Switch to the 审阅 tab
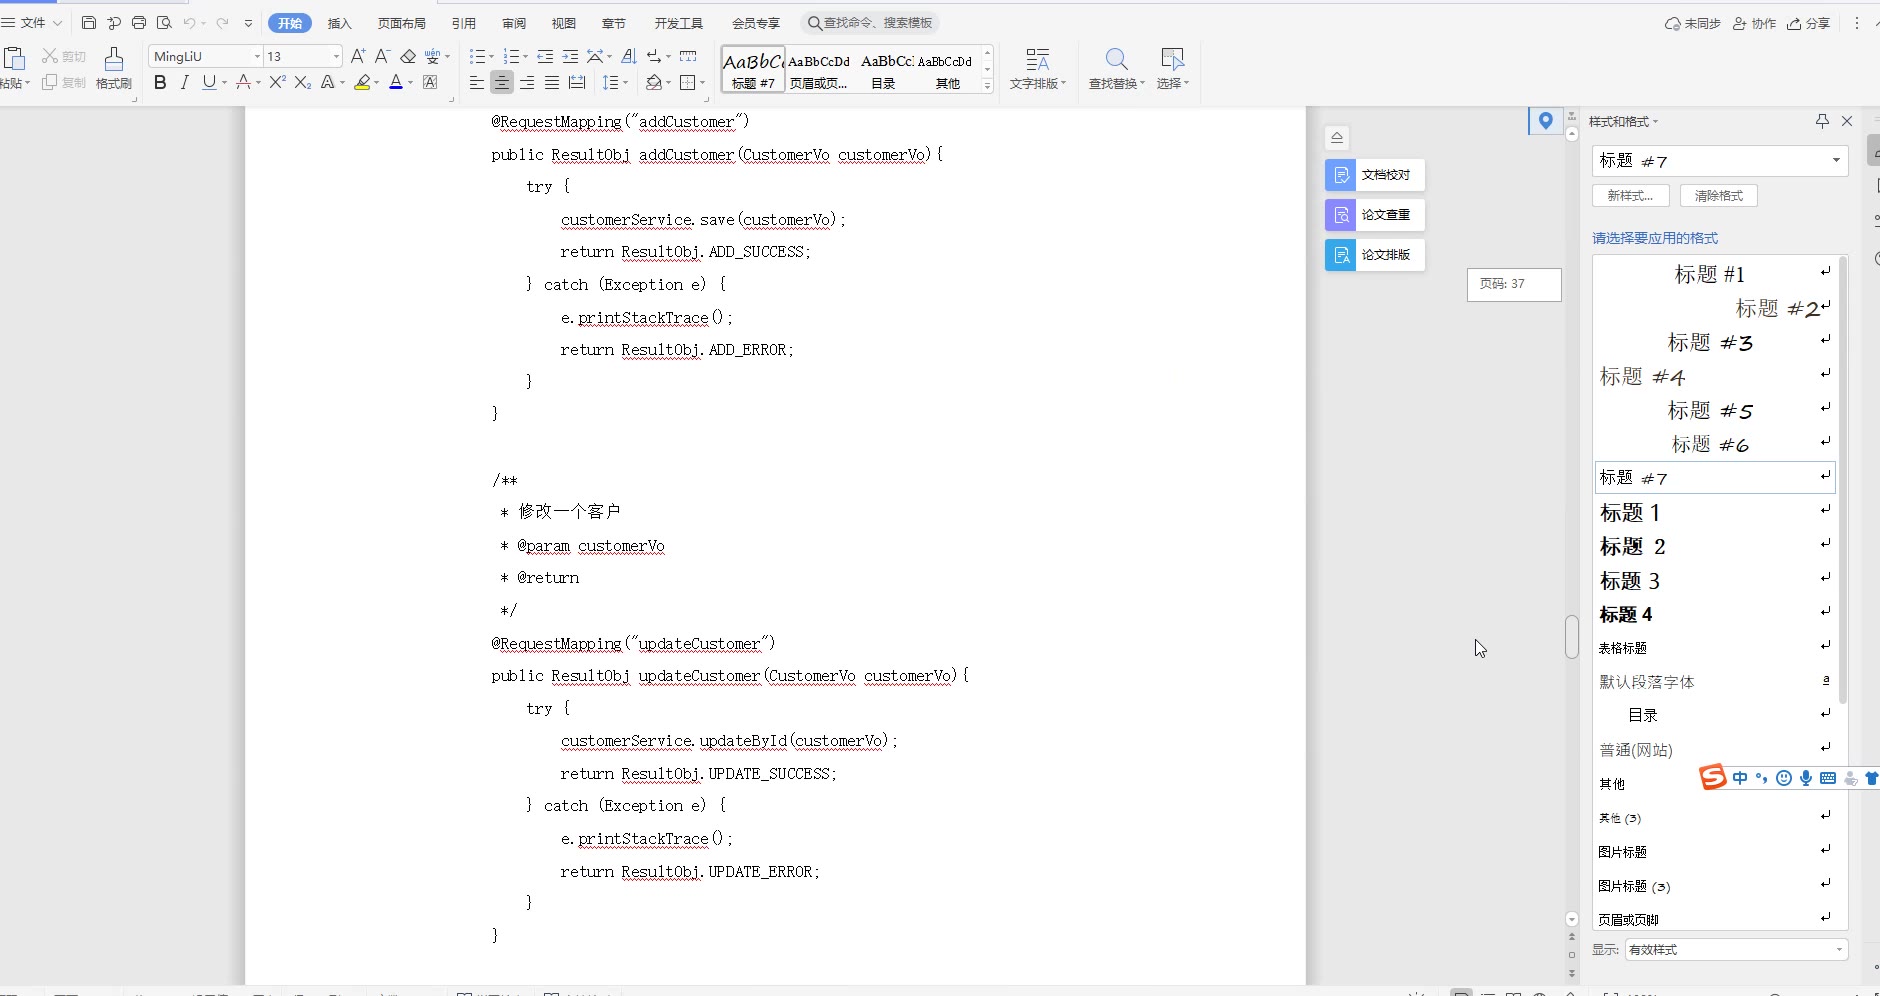Viewport: 1880px width, 996px height. (x=514, y=23)
